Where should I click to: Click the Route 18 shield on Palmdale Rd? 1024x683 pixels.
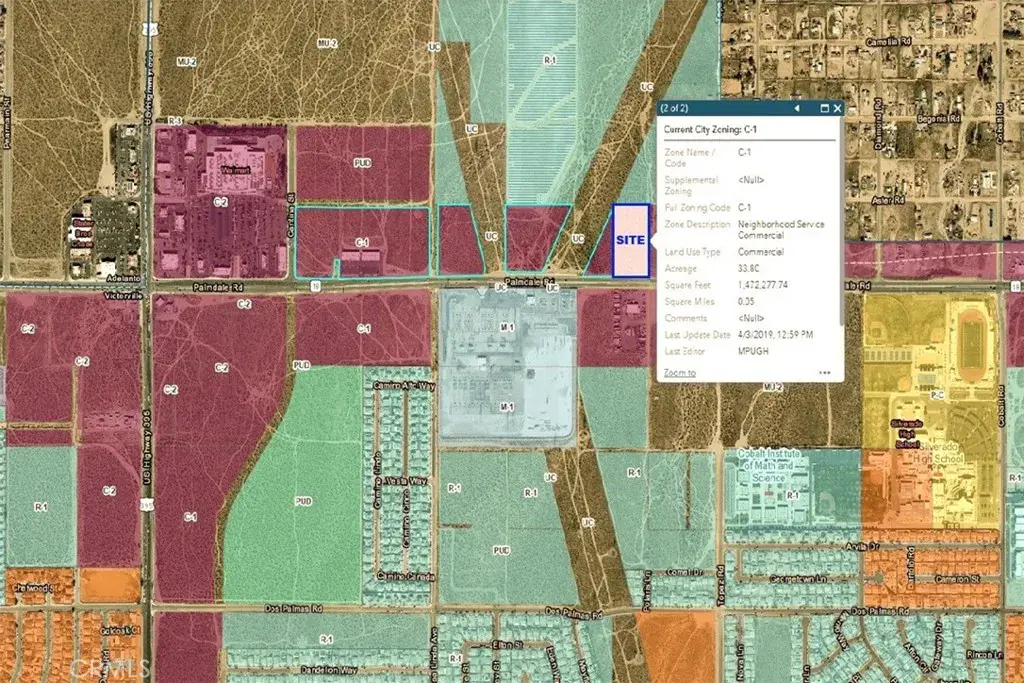click(x=316, y=285)
